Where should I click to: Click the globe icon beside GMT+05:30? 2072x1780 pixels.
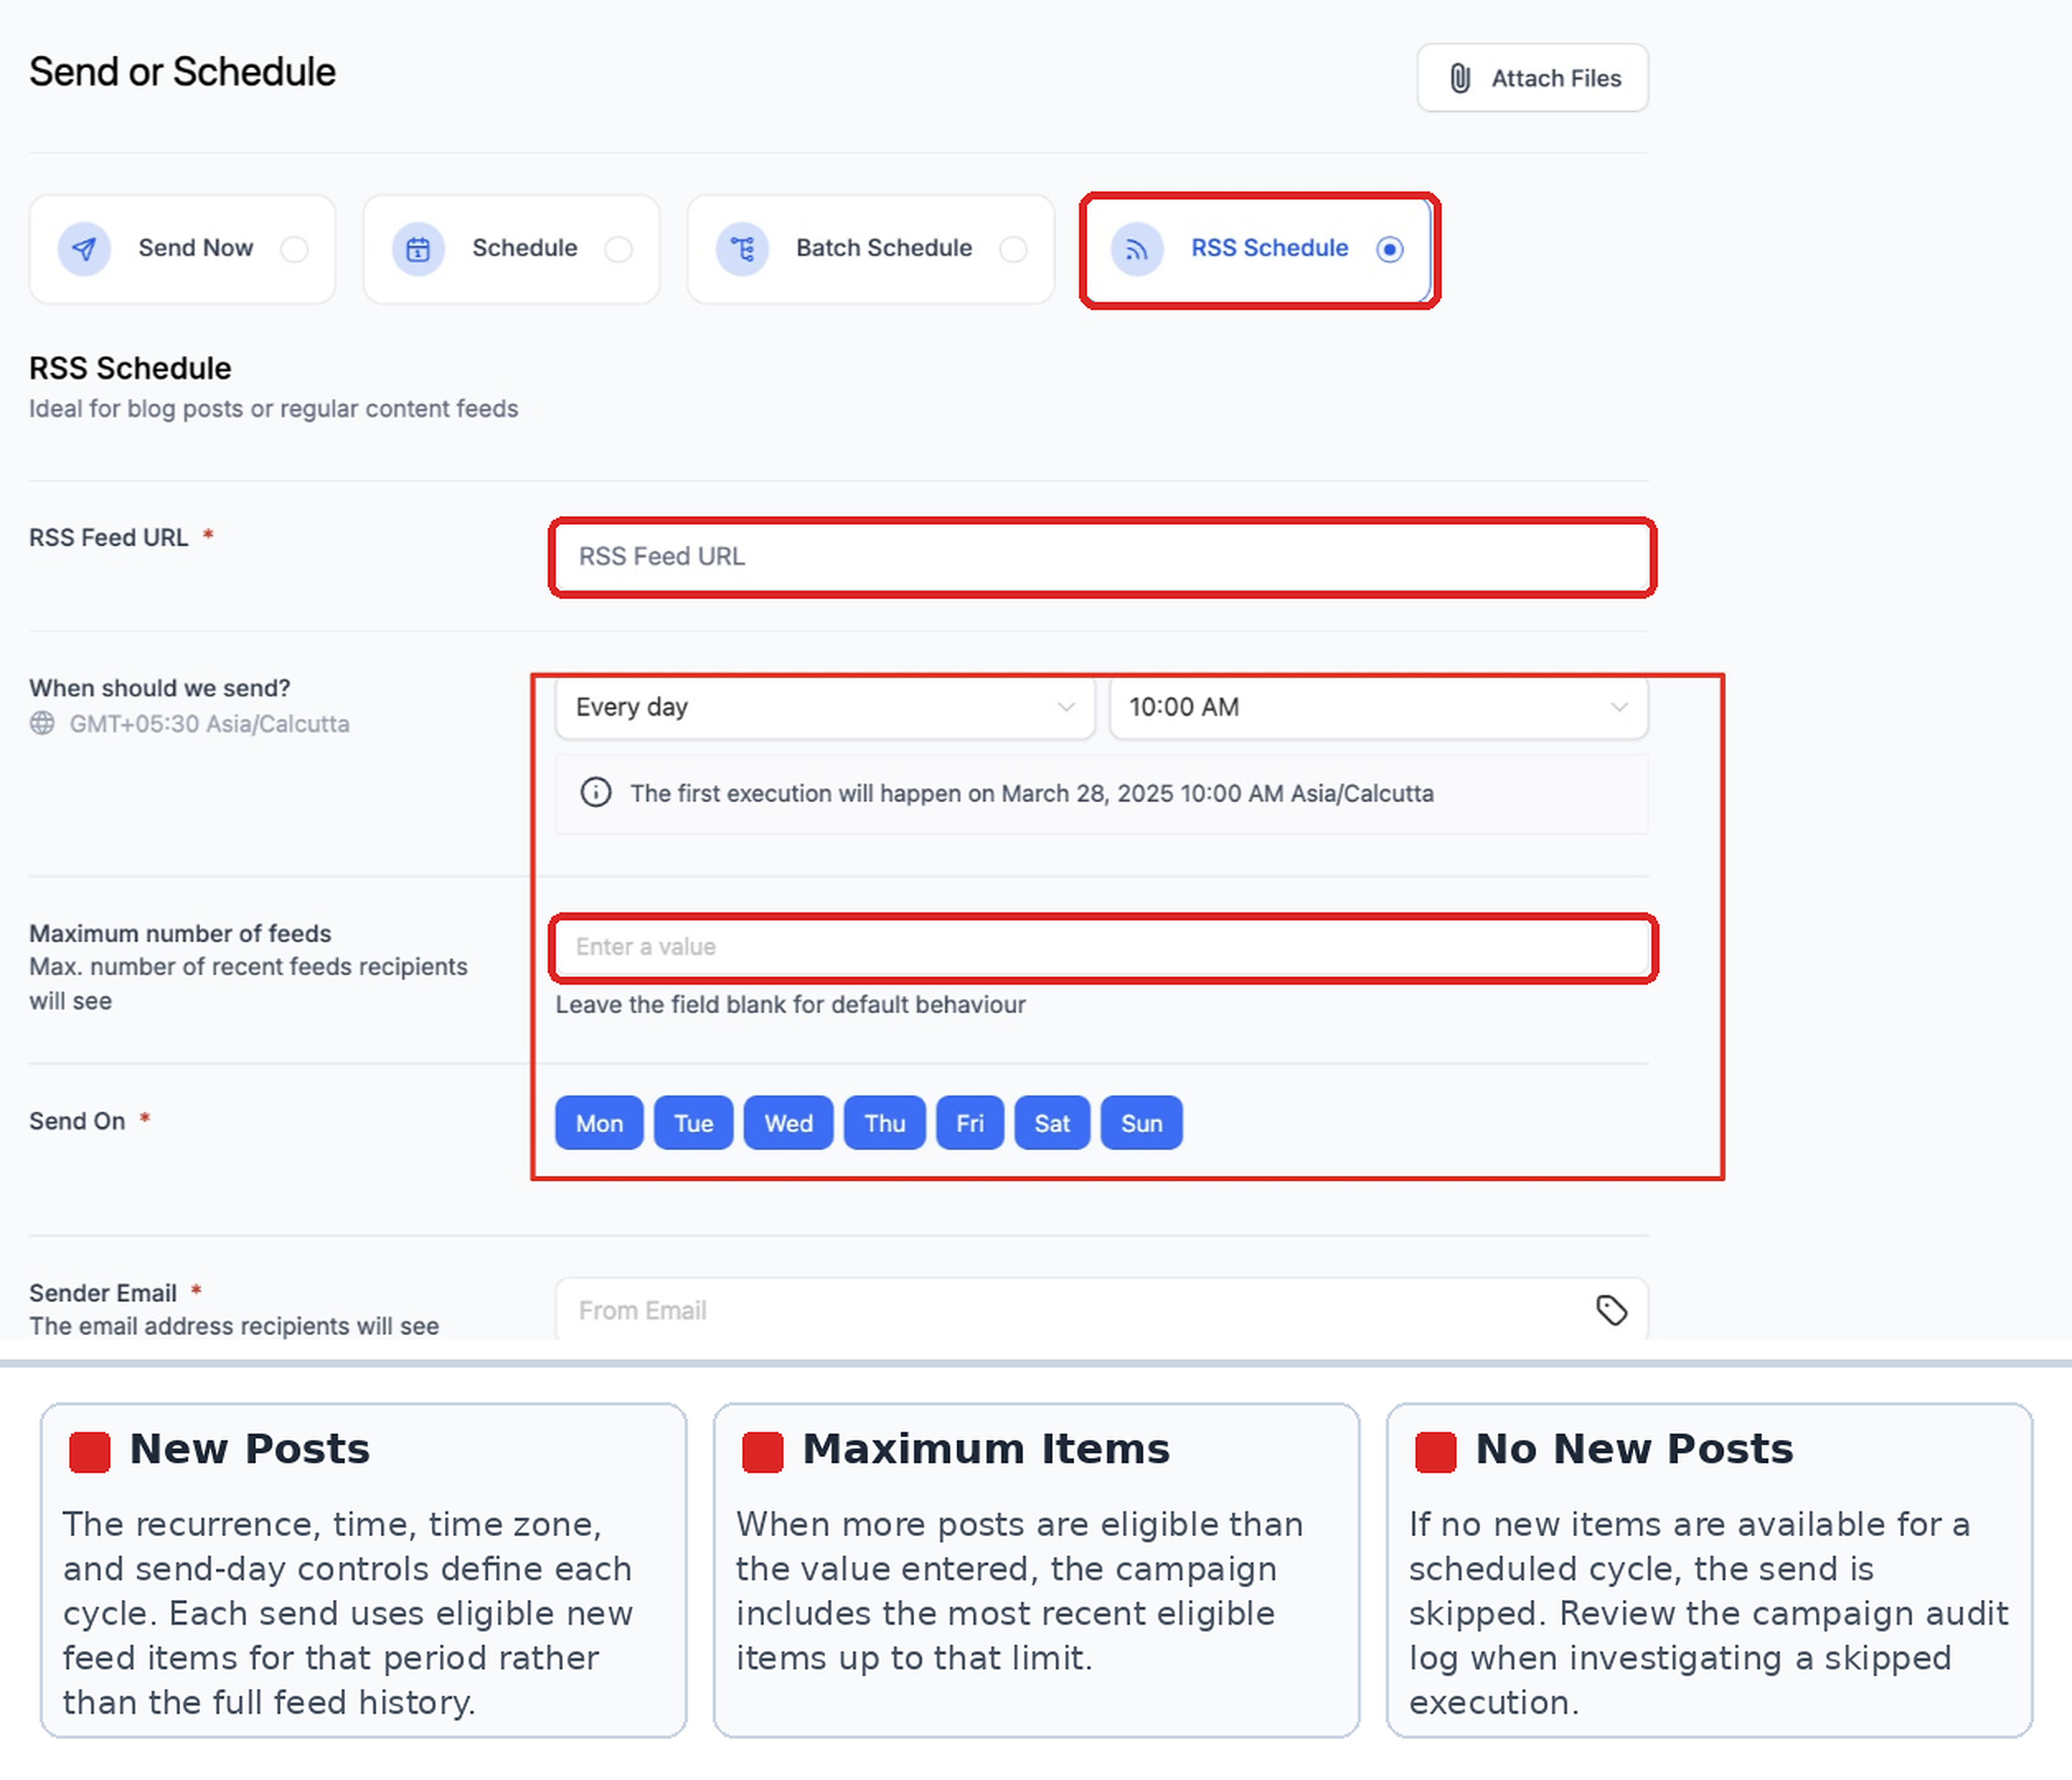click(x=42, y=723)
